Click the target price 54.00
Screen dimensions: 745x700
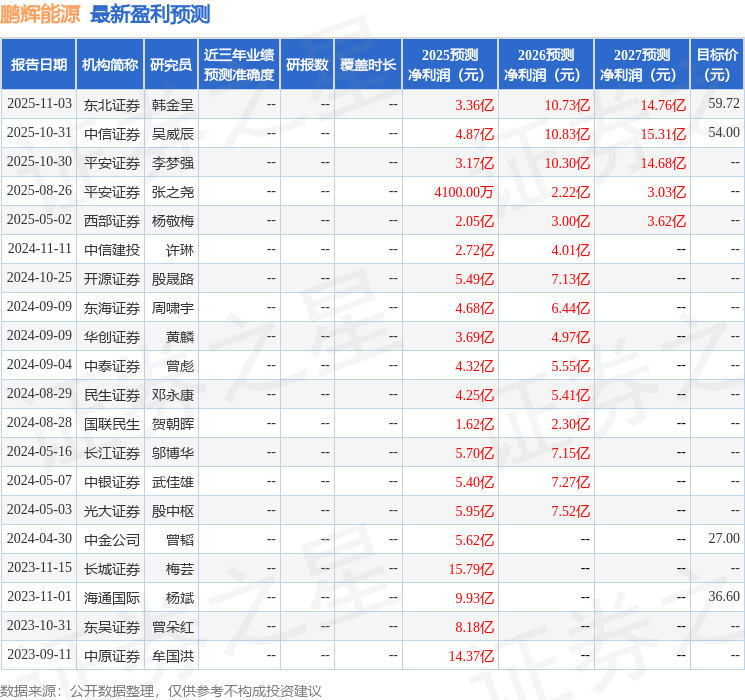coord(724,132)
